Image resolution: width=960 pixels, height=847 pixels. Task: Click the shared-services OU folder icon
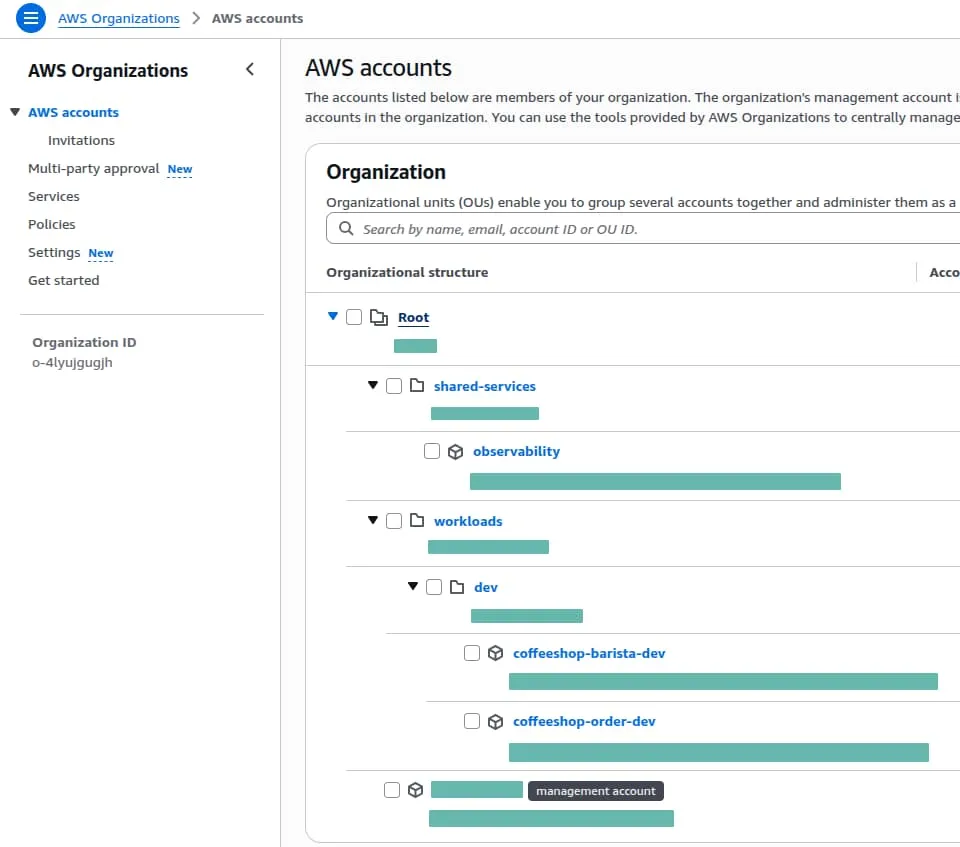pyautogui.click(x=419, y=386)
